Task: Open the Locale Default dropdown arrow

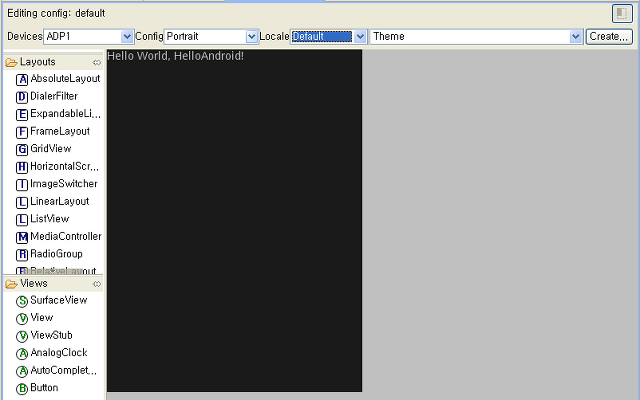Action: click(360, 37)
